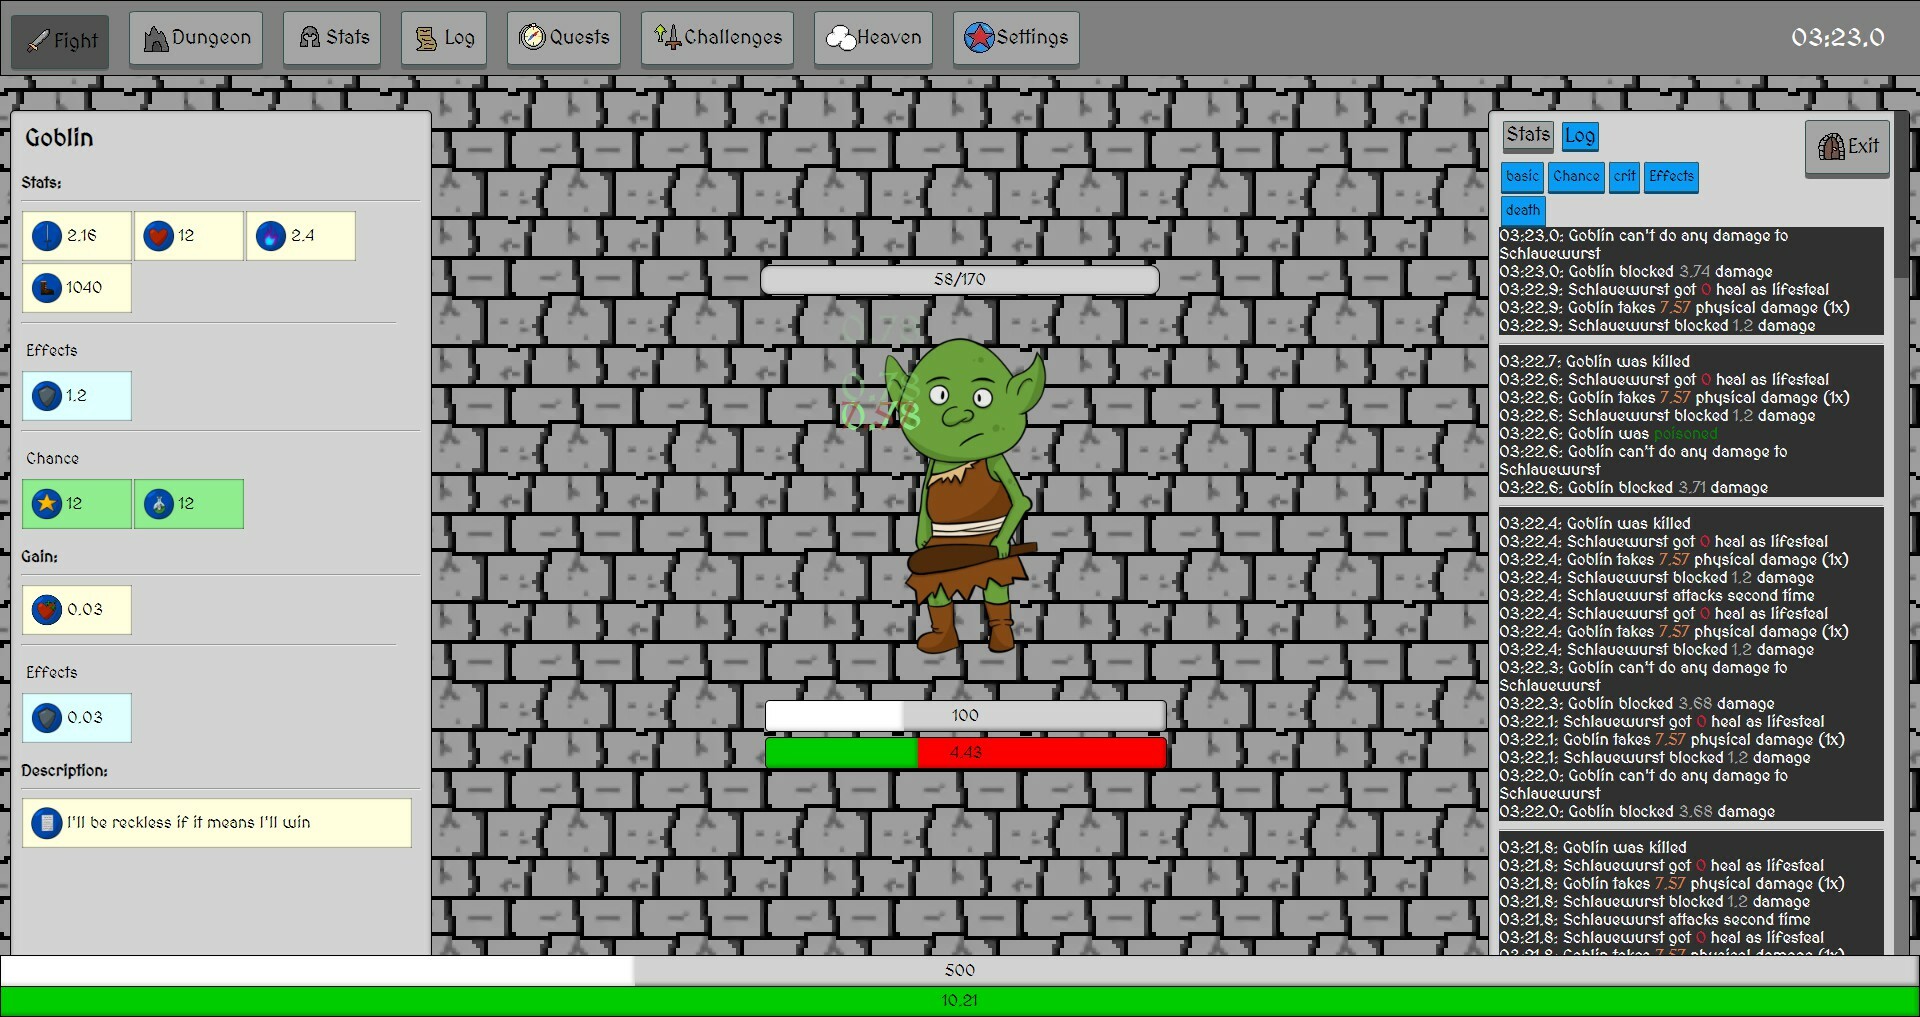Image resolution: width=1920 pixels, height=1017 pixels.
Task: Select the Fight sword icon
Action: [37, 41]
